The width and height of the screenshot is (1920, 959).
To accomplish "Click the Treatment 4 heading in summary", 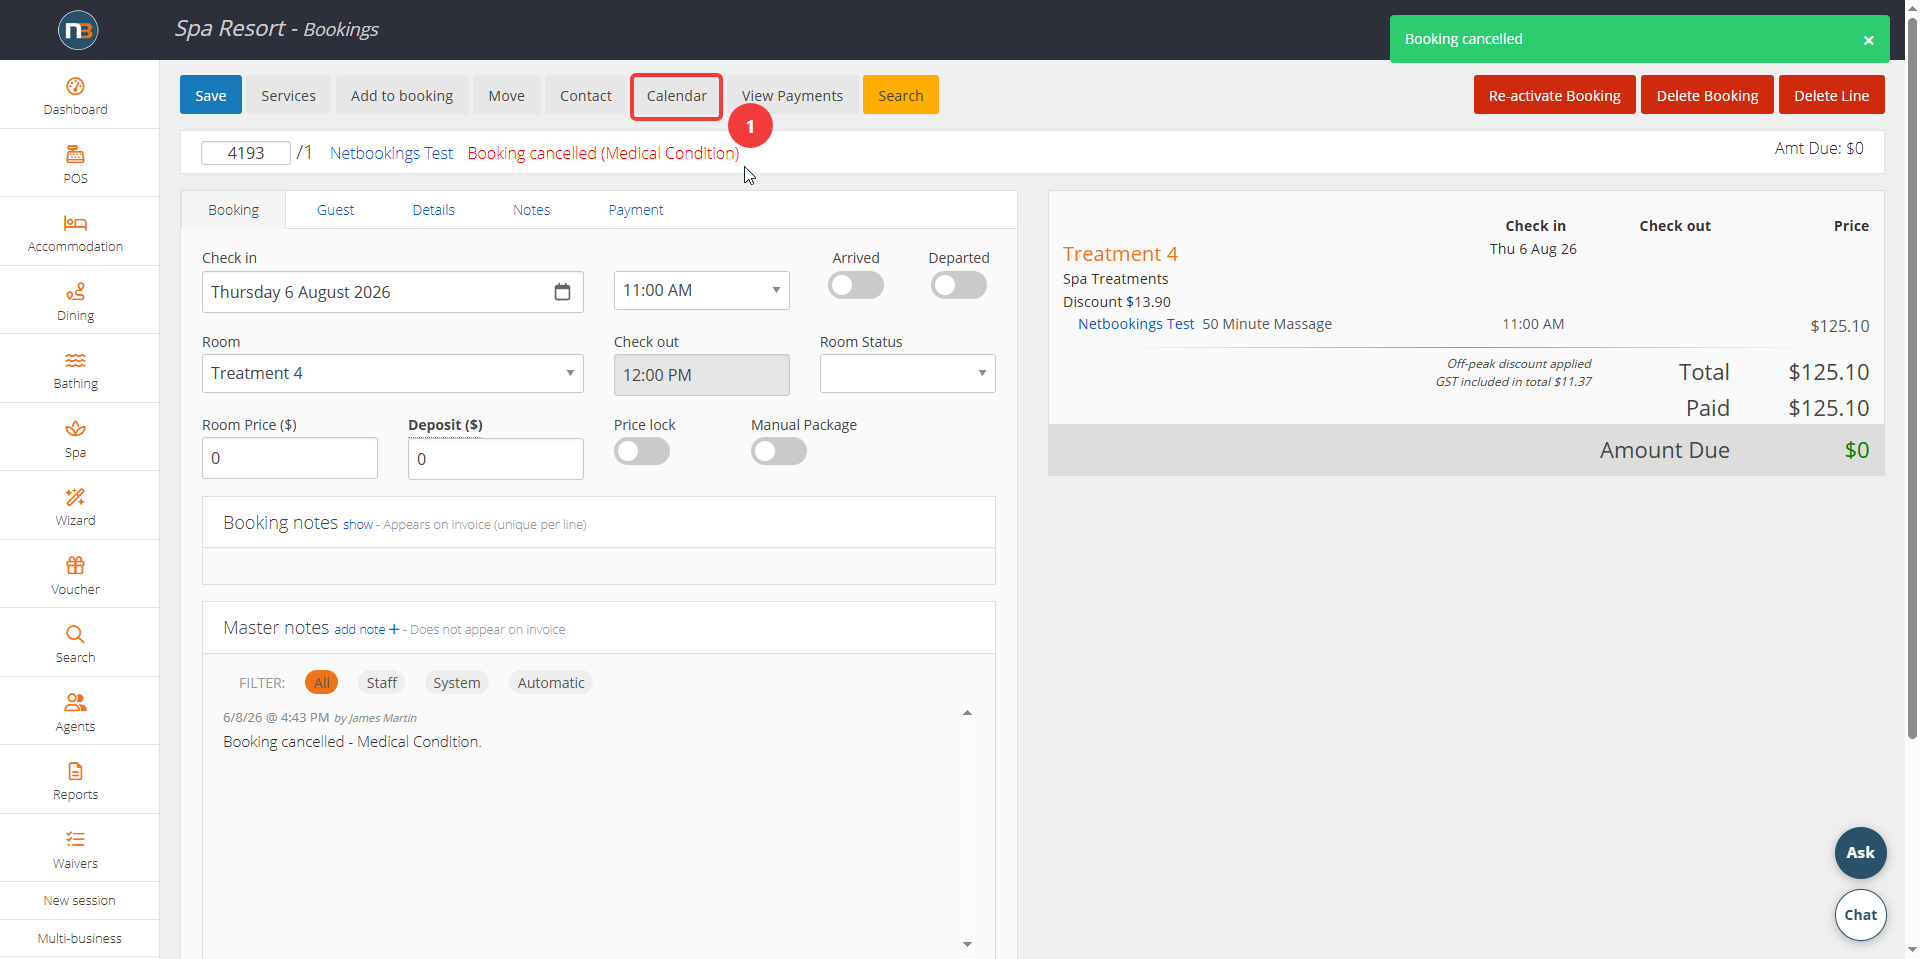I will coord(1120,254).
